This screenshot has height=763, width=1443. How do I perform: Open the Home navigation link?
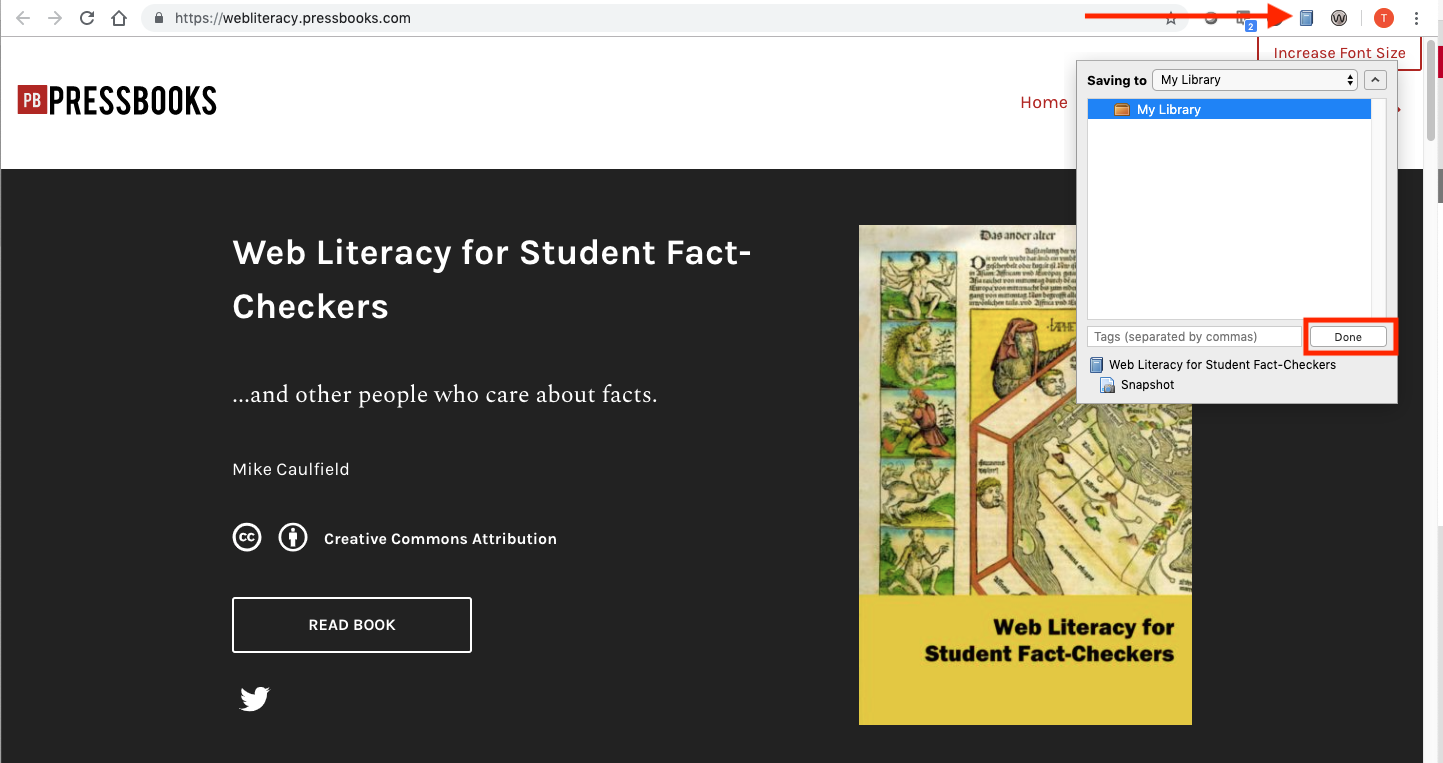click(x=1044, y=102)
